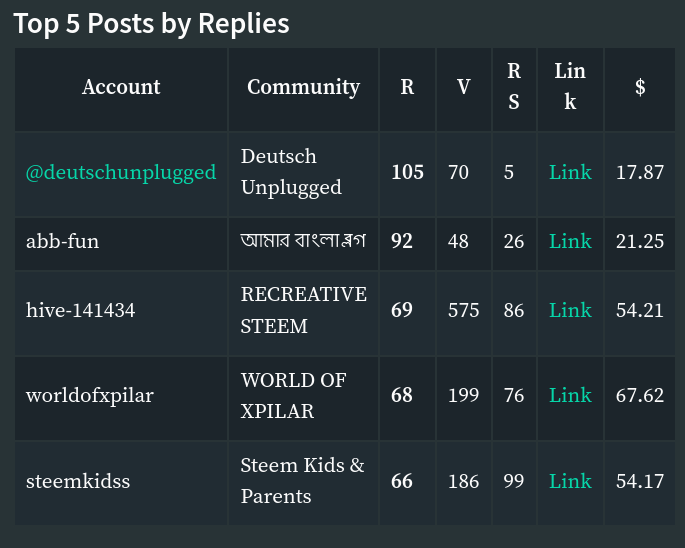Click the Top 5 Posts by Replies heading

tap(151, 24)
